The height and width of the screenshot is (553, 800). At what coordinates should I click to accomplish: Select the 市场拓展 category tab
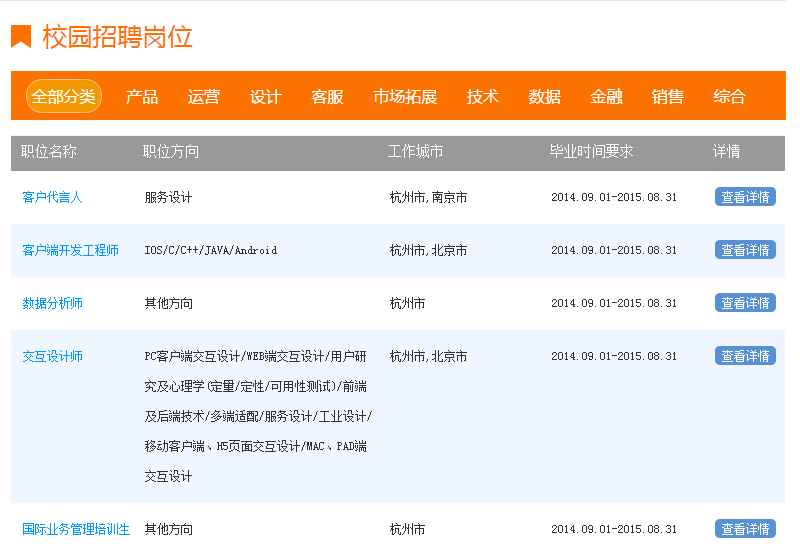point(405,96)
